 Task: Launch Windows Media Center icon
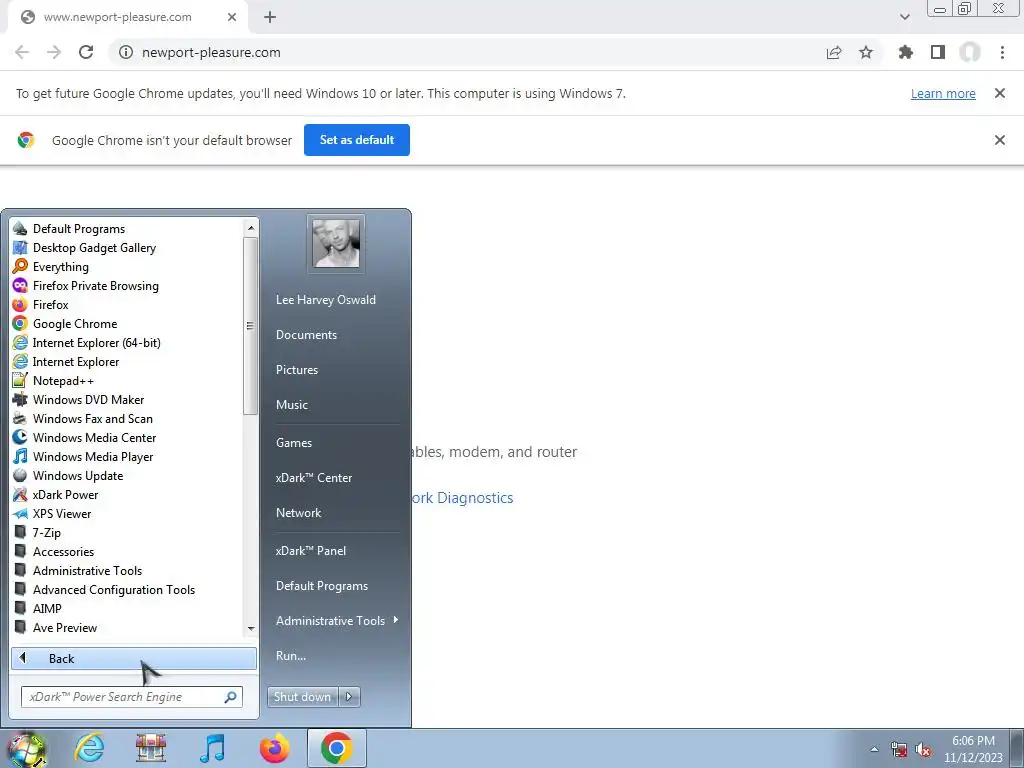20,437
